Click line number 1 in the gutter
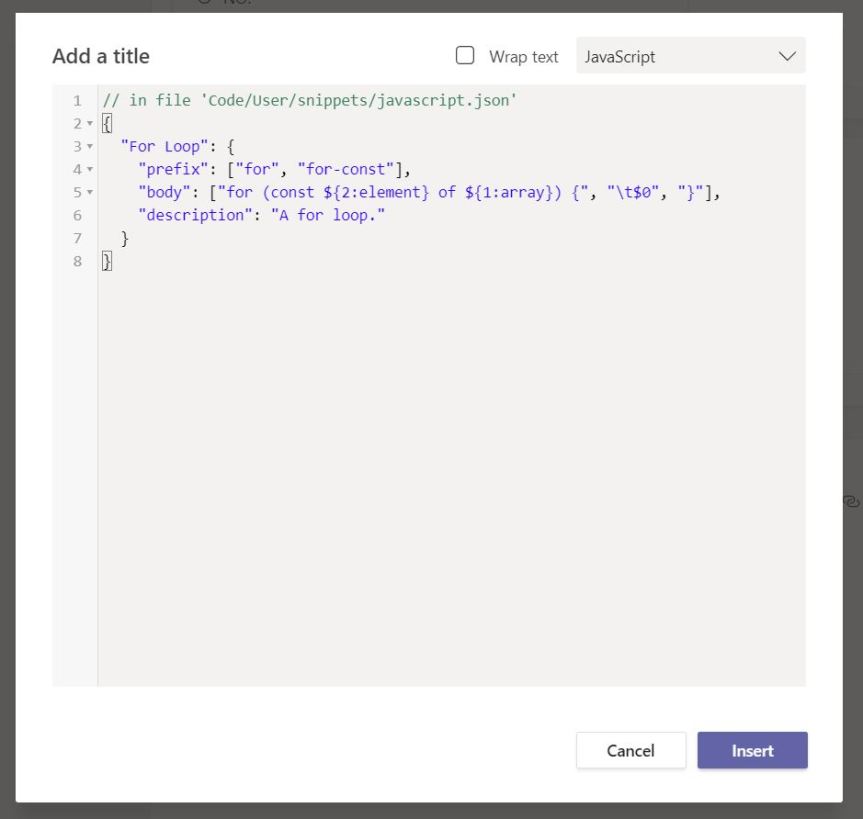 (77, 101)
